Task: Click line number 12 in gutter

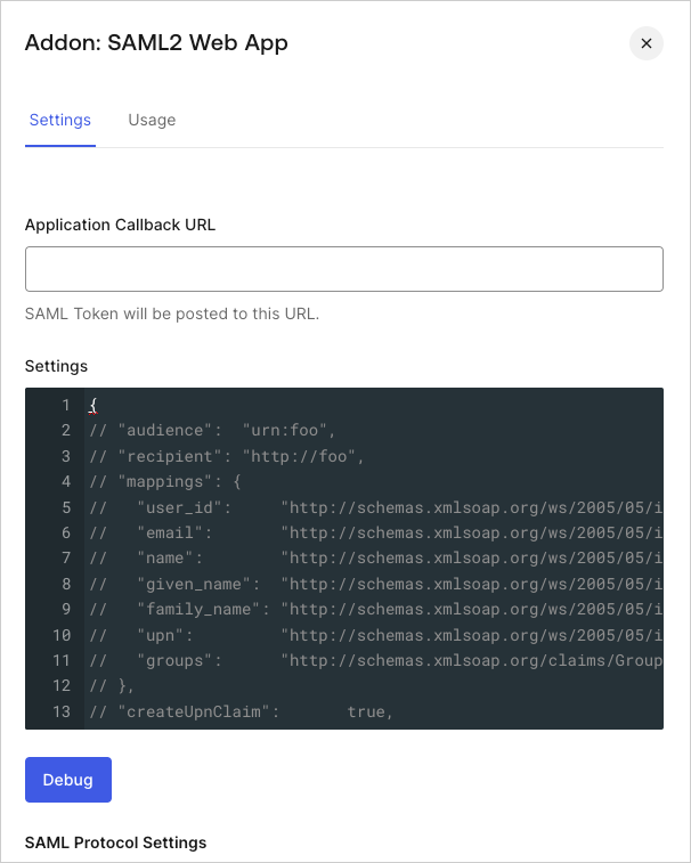Action: pos(62,686)
